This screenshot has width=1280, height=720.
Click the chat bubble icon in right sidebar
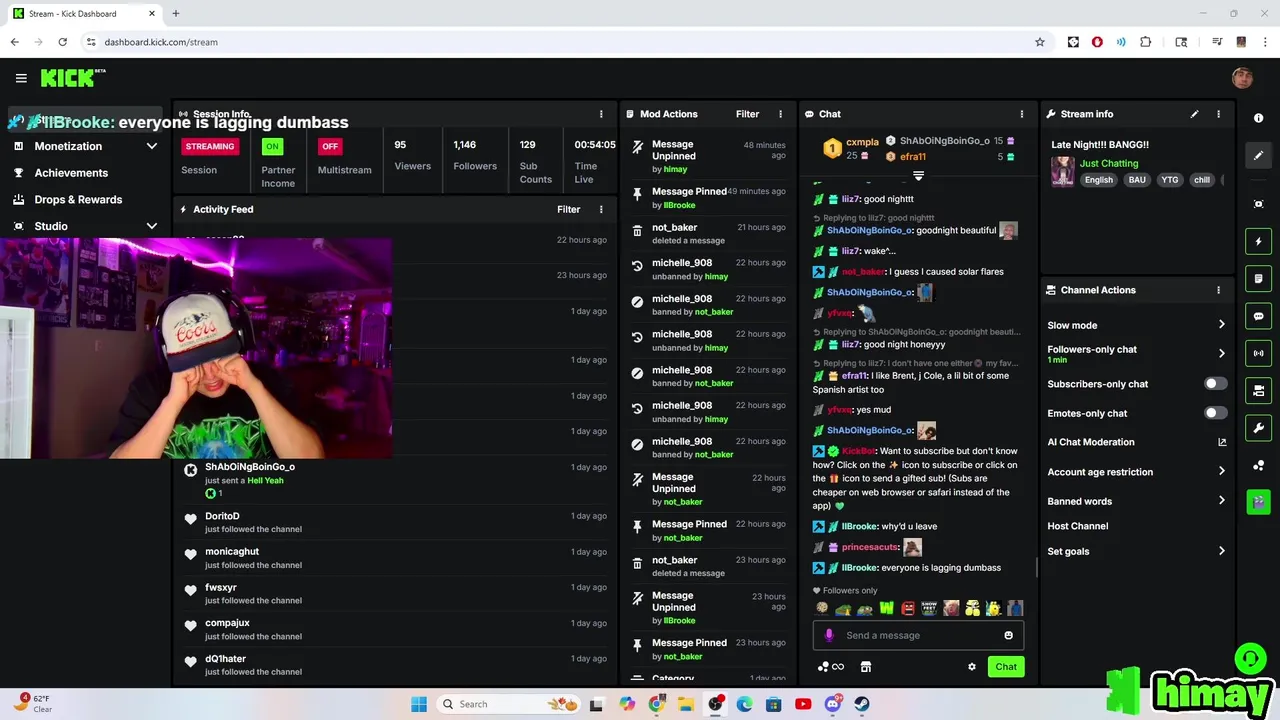(x=1259, y=316)
